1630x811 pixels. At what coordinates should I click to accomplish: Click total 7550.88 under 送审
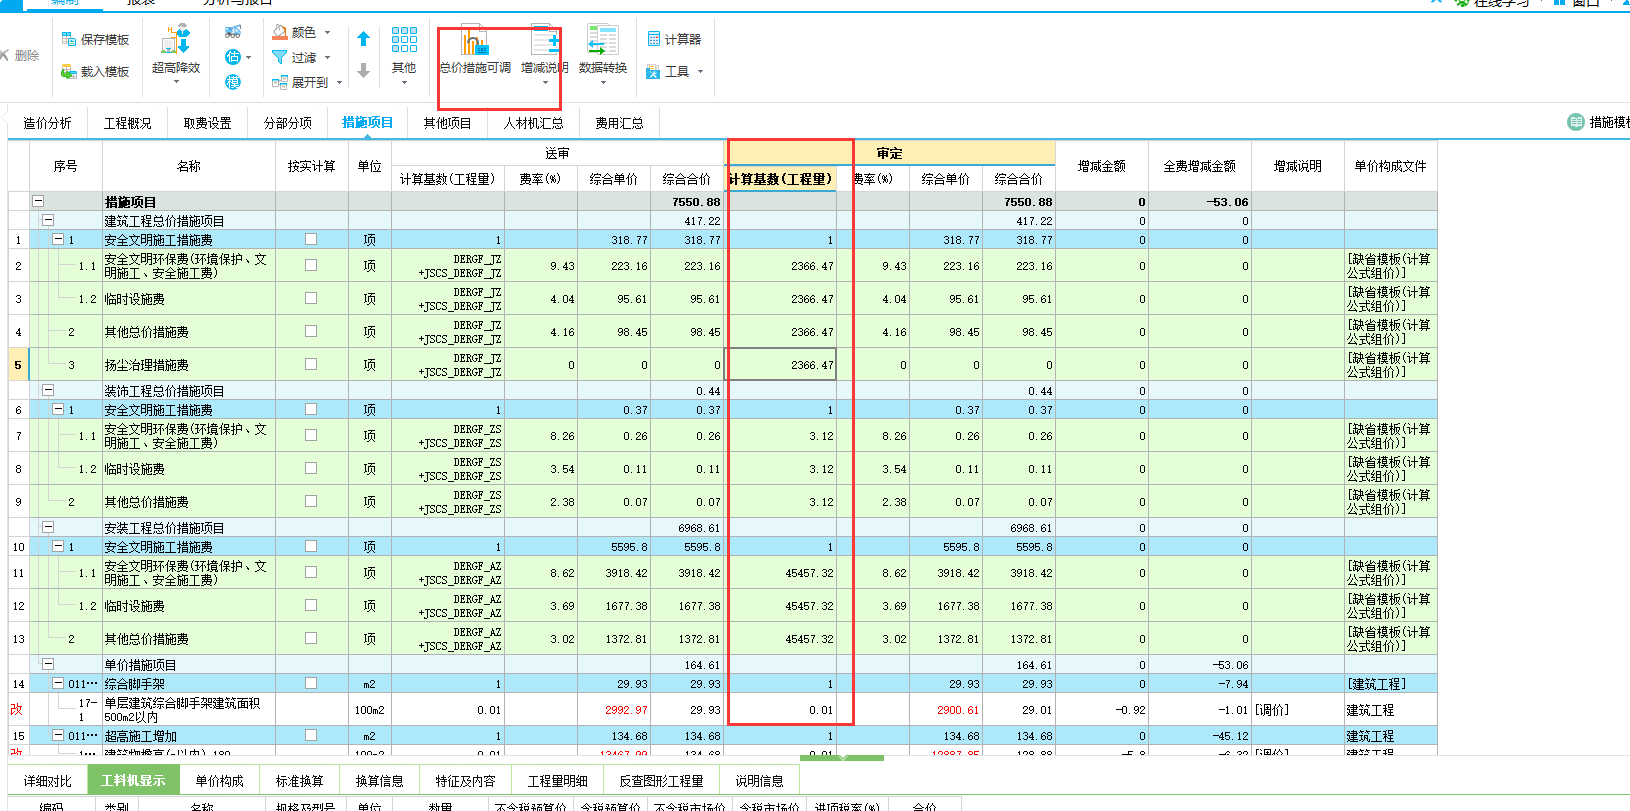pyautogui.click(x=696, y=202)
